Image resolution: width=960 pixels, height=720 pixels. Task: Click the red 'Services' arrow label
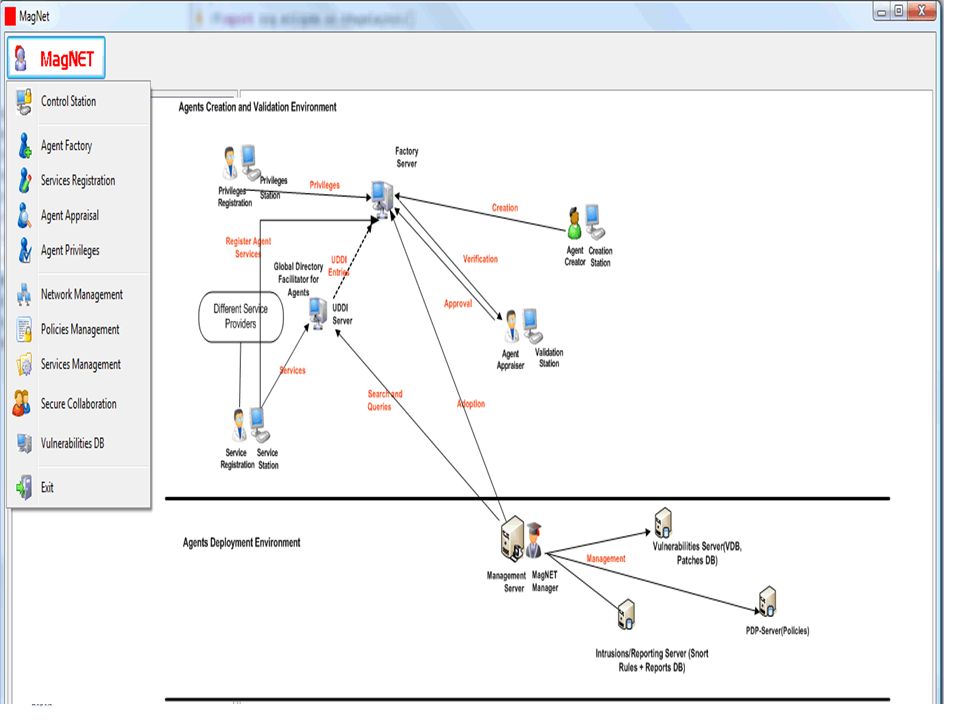point(293,370)
